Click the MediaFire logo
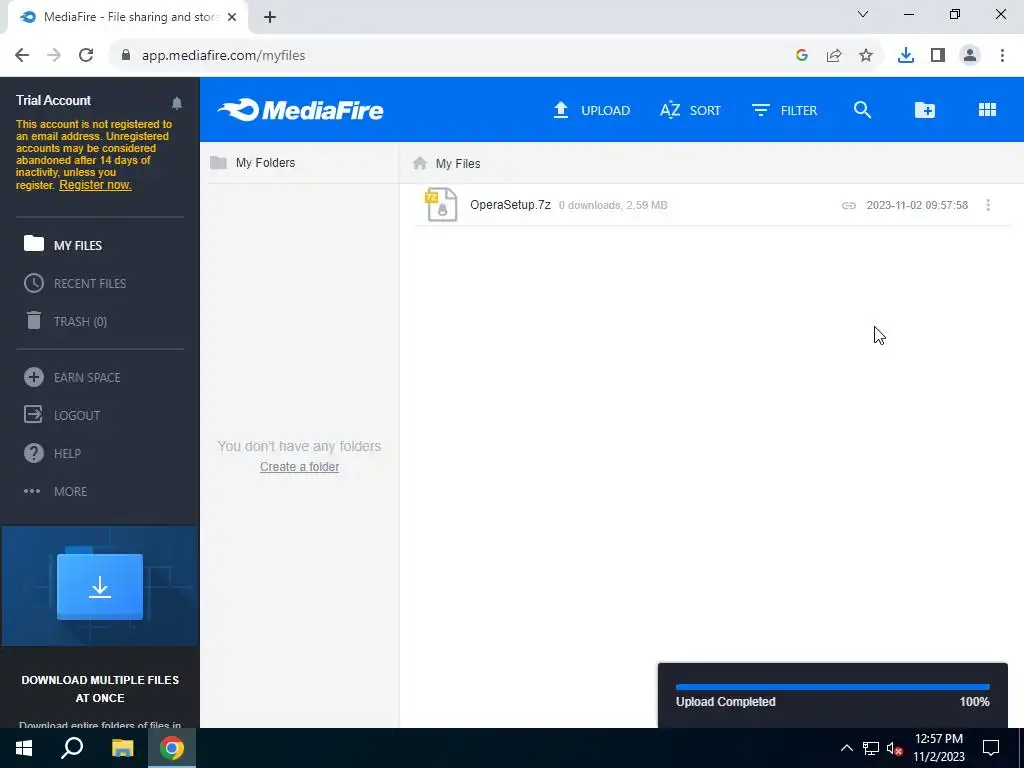 (300, 110)
